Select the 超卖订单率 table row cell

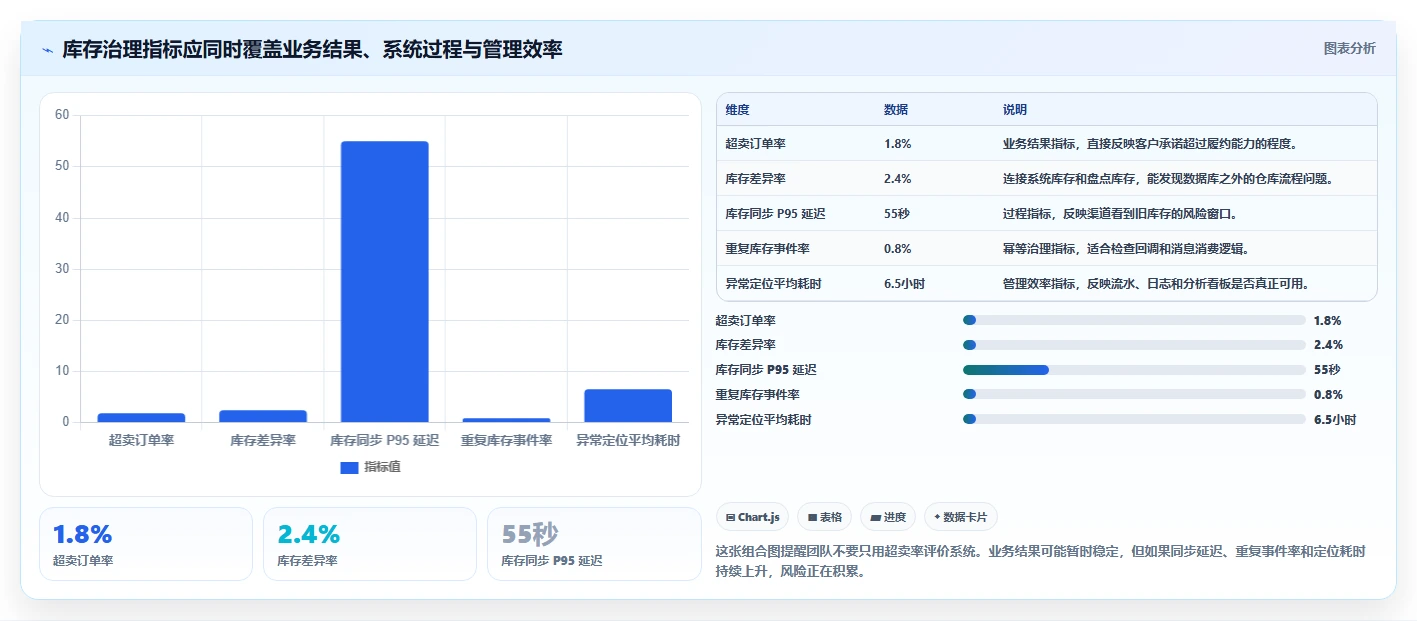click(756, 144)
